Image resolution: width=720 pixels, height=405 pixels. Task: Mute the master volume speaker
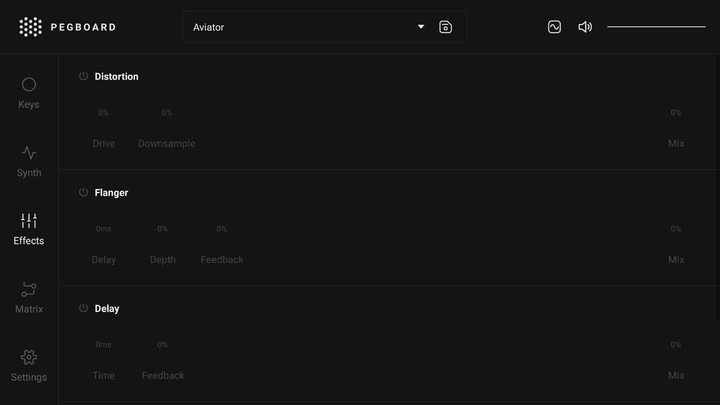point(585,27)
